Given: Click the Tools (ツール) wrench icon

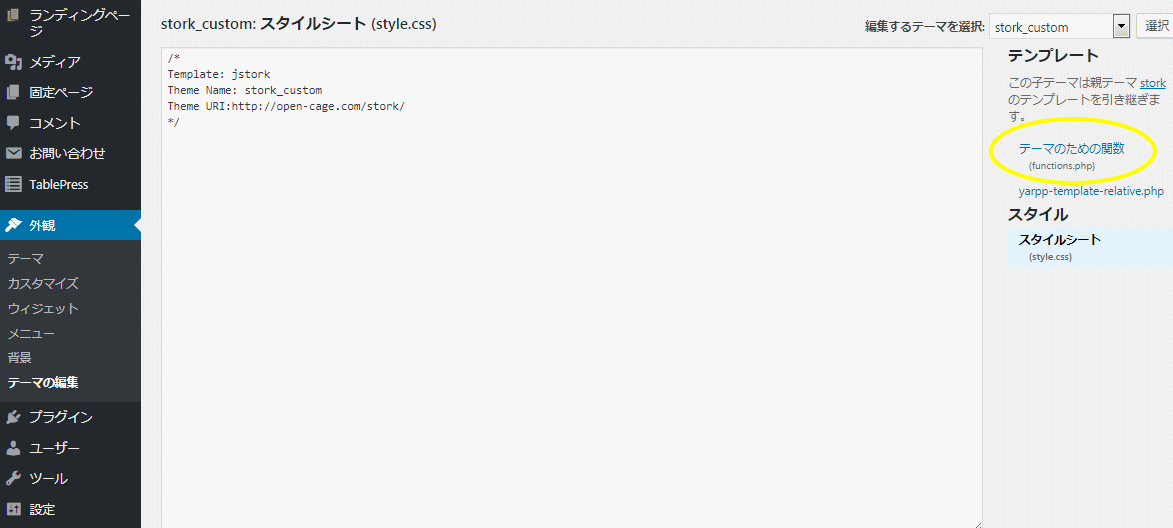Looking at the screenshot, I should coord(13,479).
